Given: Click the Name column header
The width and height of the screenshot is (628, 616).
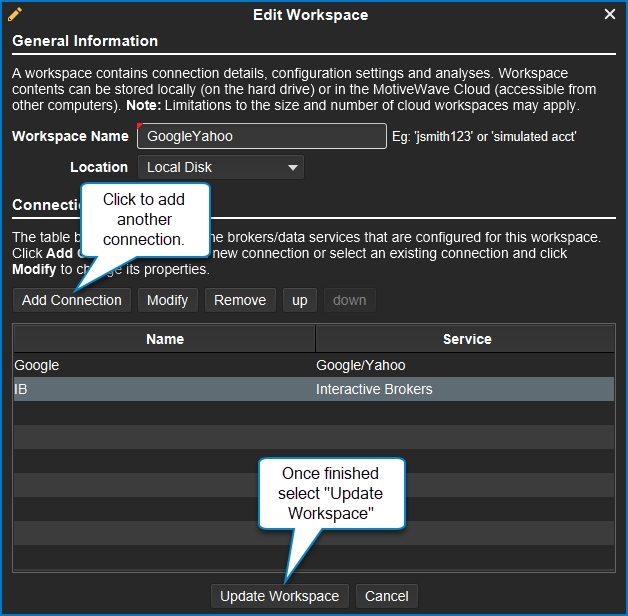Looking at the screenshot, I should coord(165,339).
